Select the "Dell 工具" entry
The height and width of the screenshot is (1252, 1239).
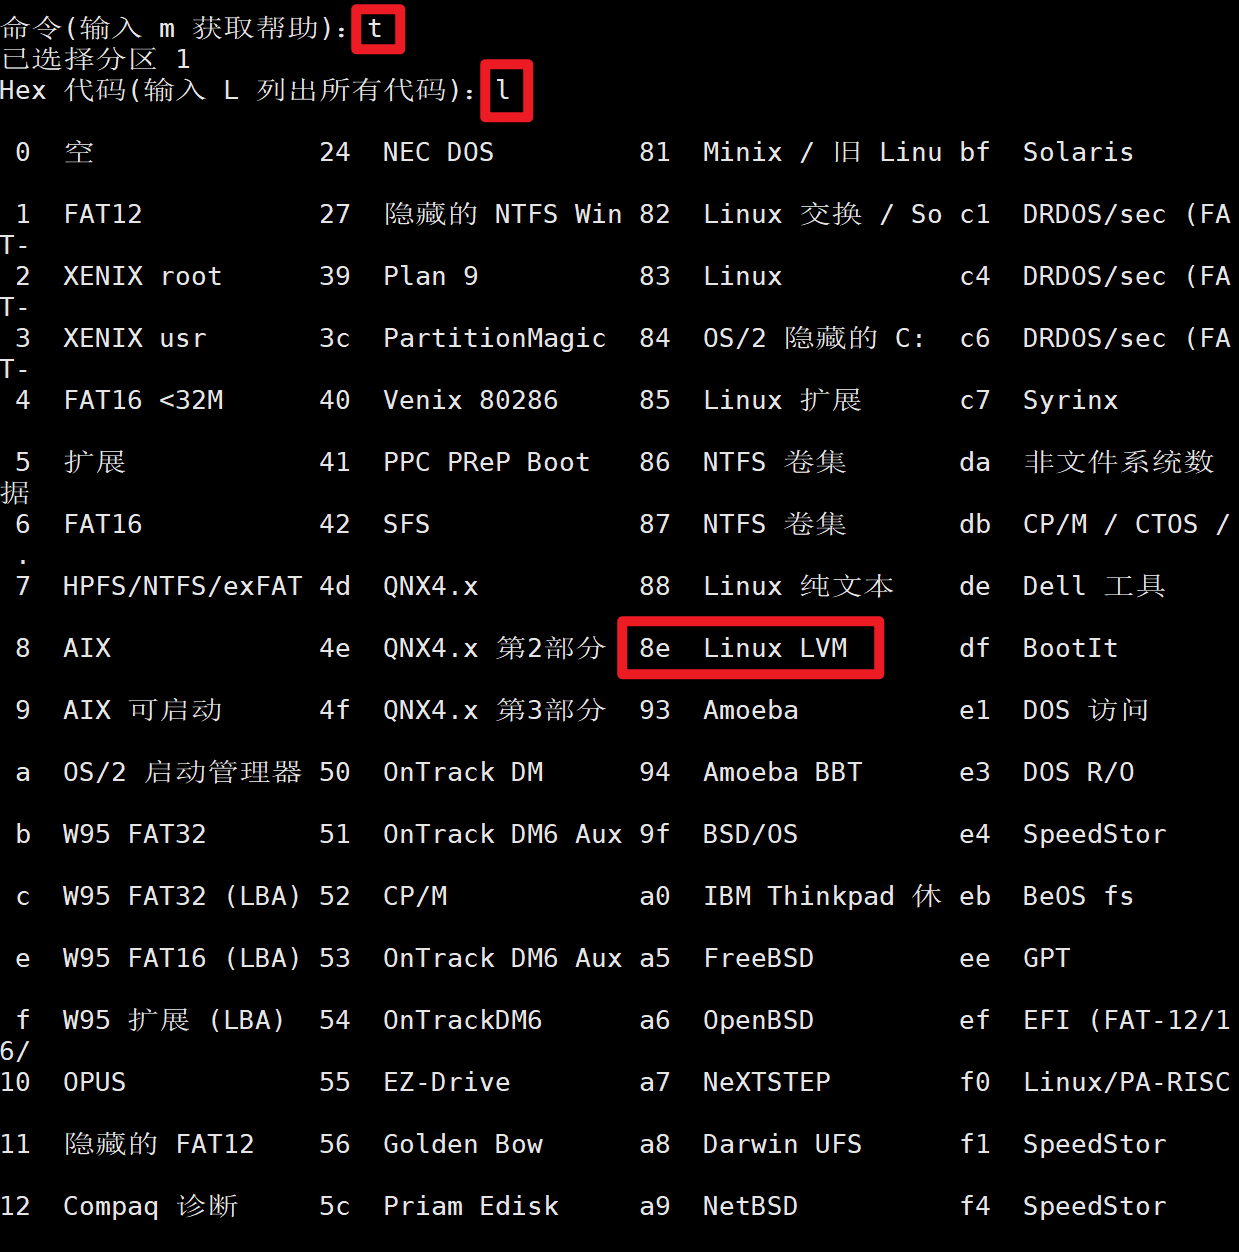1095,586
